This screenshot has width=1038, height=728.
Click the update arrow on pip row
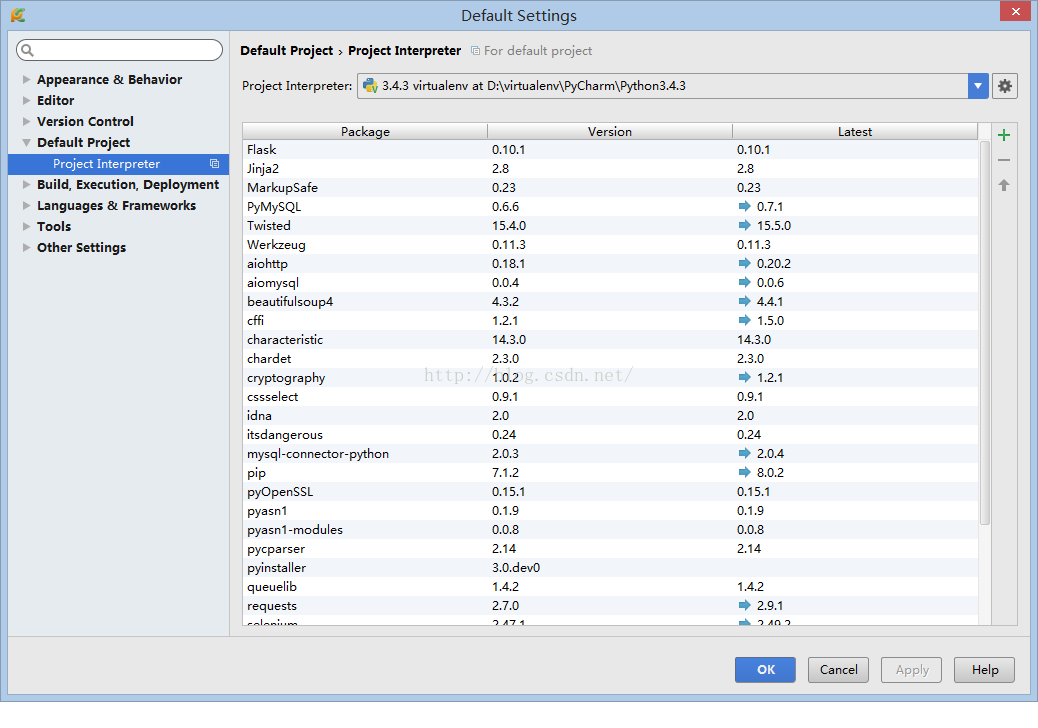[744, 473]
